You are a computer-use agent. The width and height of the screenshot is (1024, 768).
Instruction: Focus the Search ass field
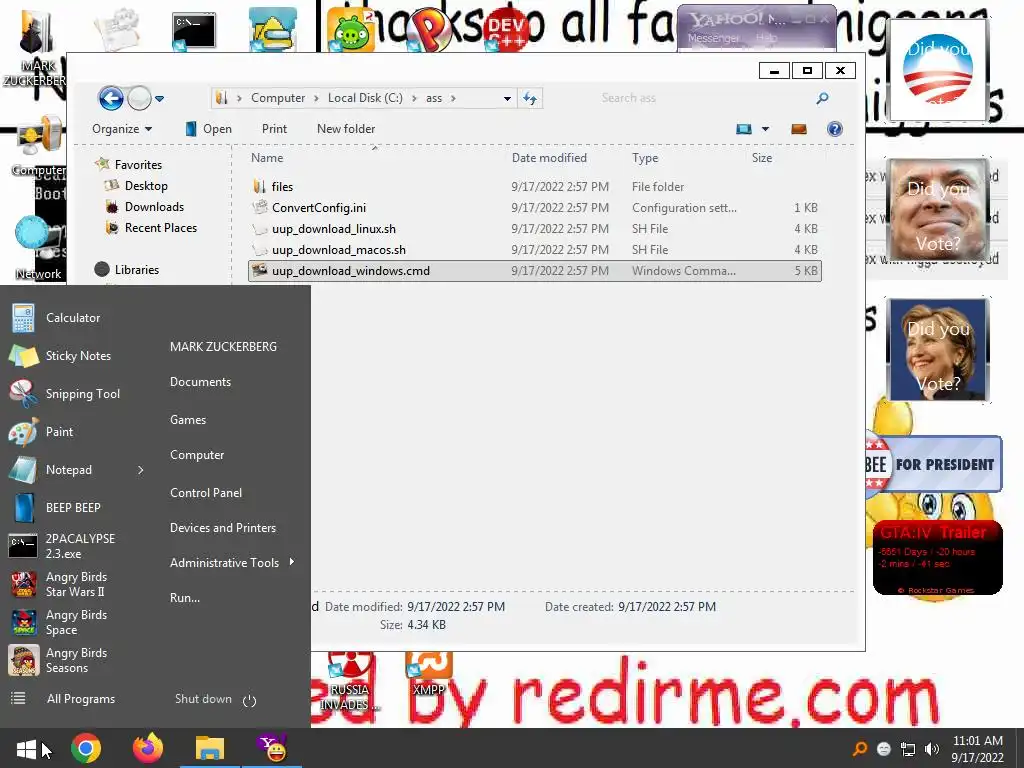712,98
